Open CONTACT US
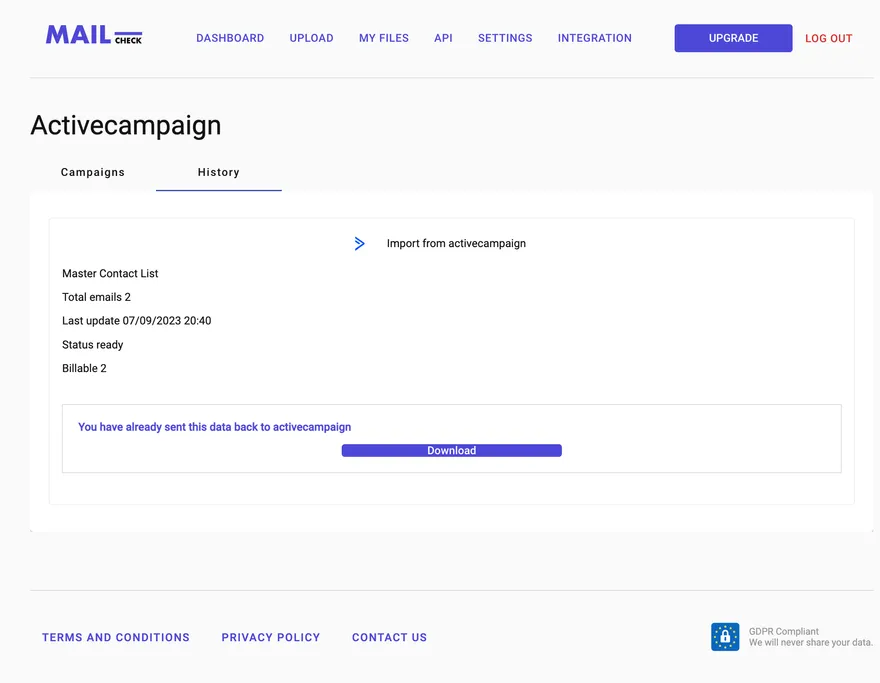 coord(389,637)
